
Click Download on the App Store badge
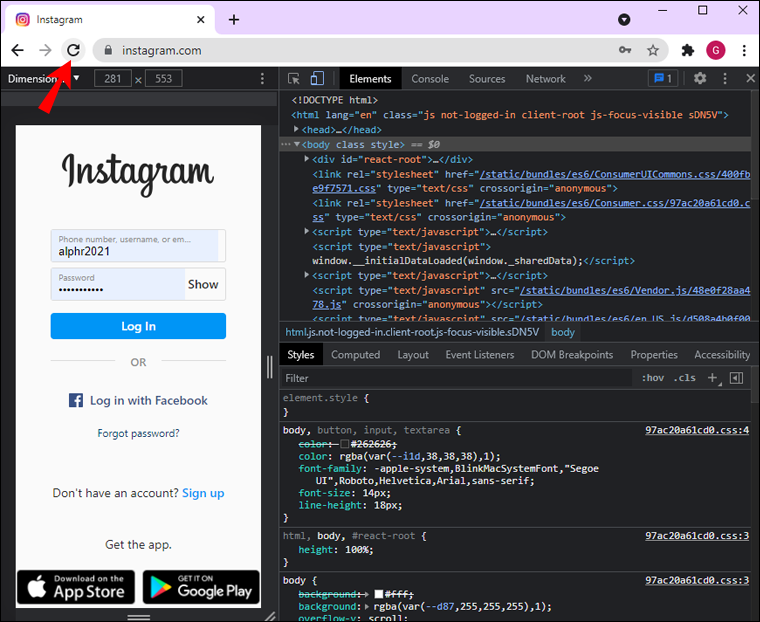click(76, 587)
